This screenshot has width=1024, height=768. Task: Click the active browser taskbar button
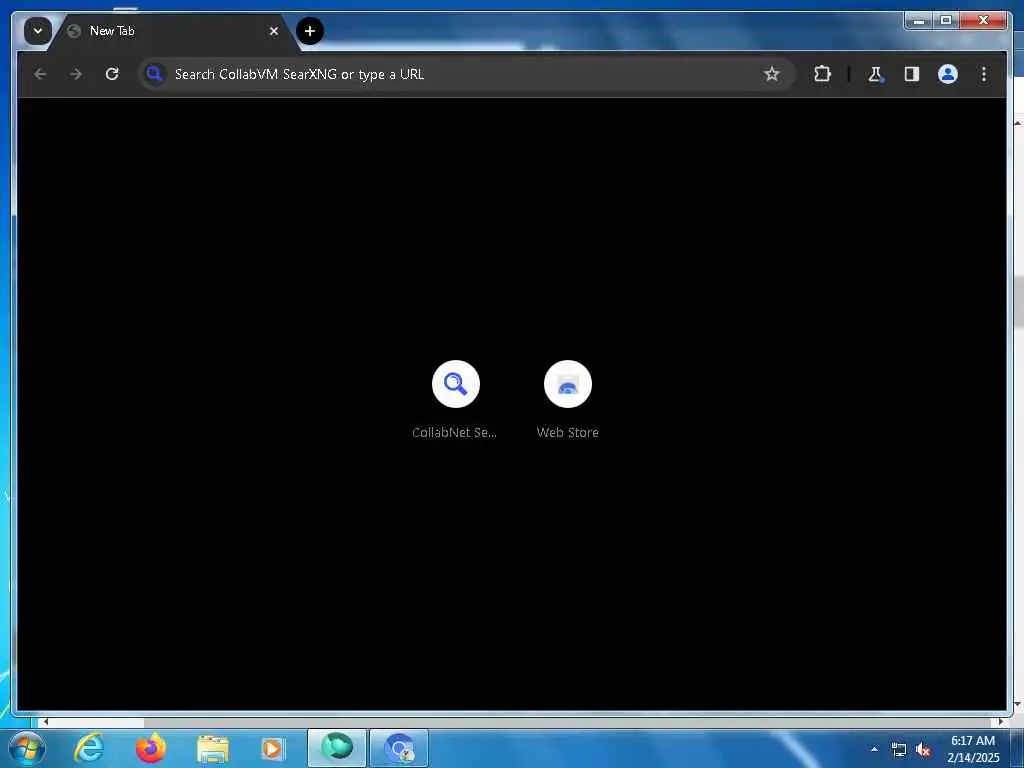[399, 748]
